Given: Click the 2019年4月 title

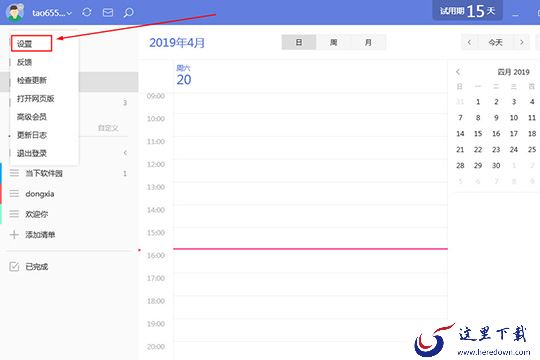Looking at the screenshot, I should pos(177,43).
